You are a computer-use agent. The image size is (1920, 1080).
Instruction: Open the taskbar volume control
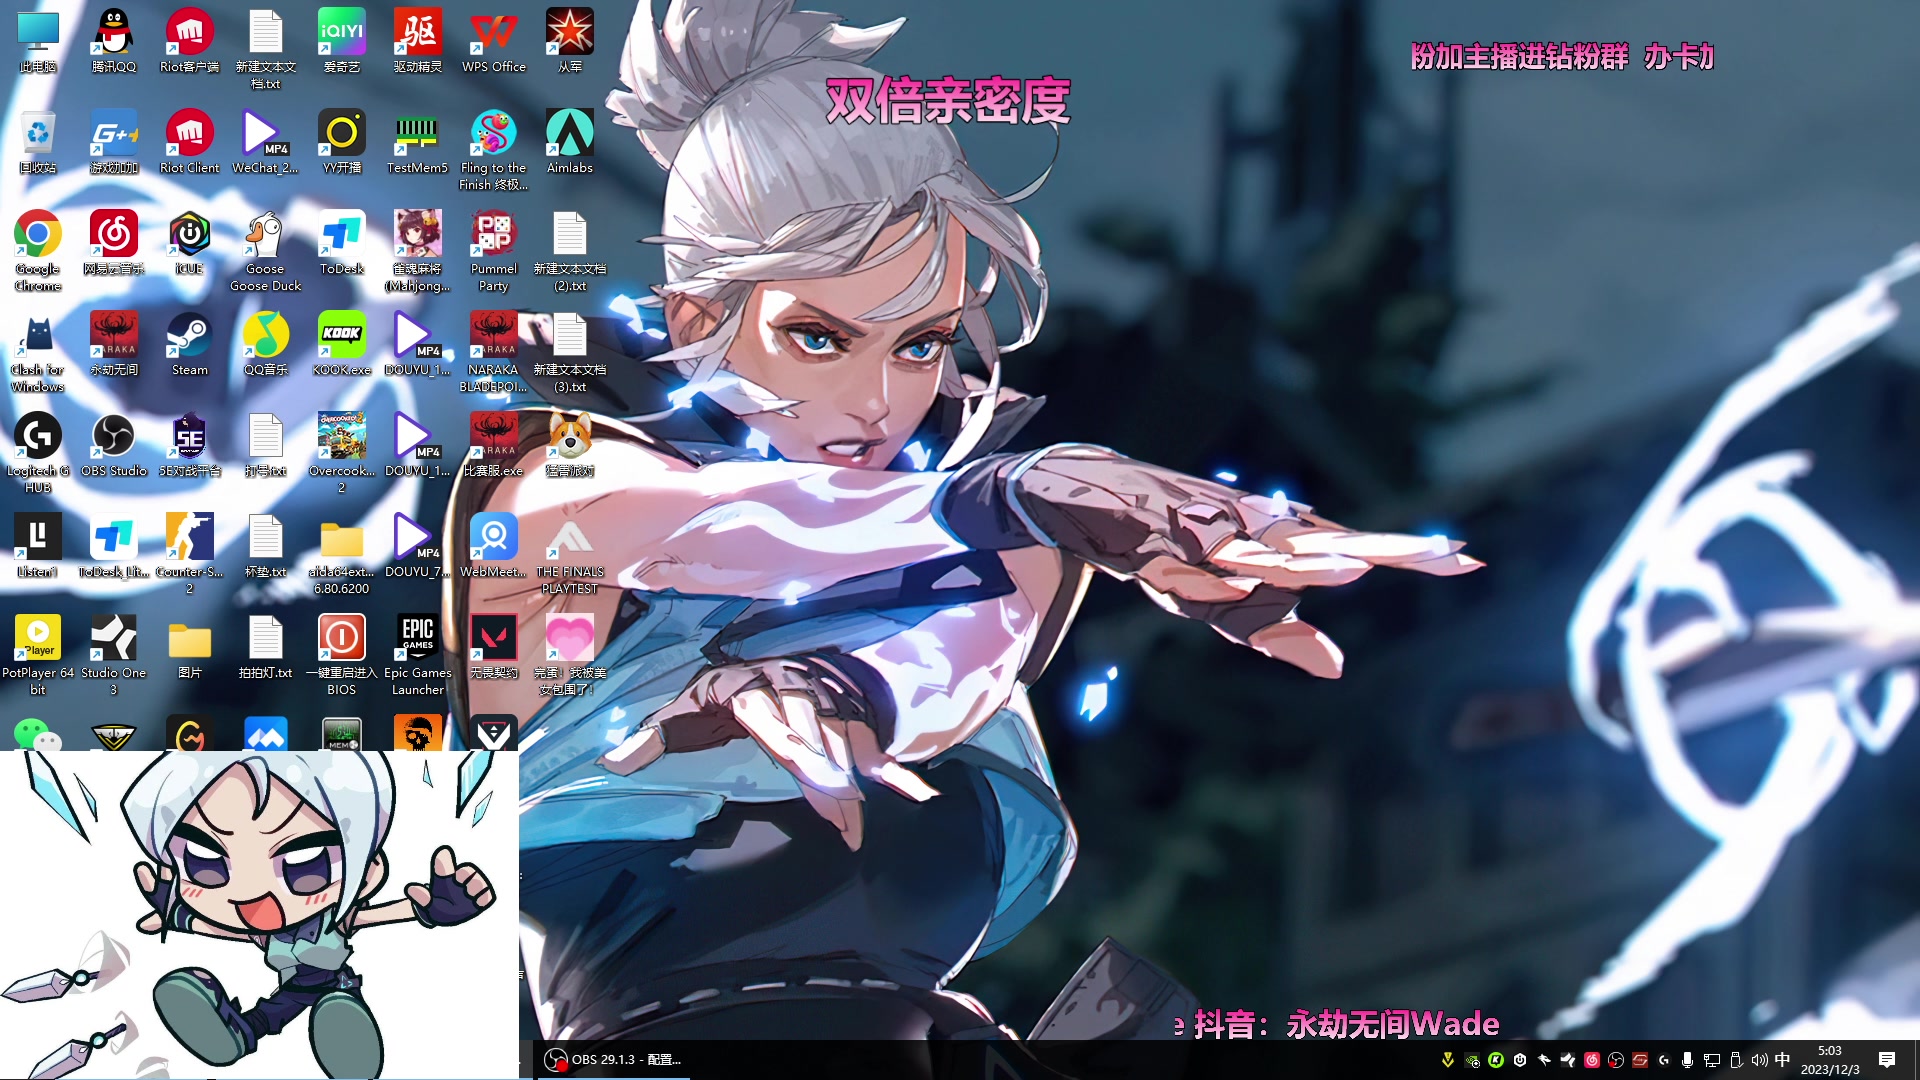(x=1759, y=1060)
